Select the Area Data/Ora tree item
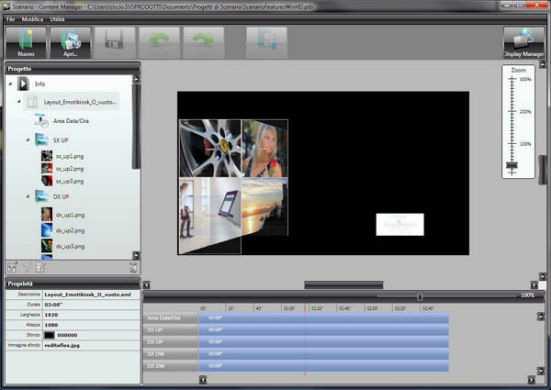The image size is (551, 390). pyautogui.click(x=71, y=121)
